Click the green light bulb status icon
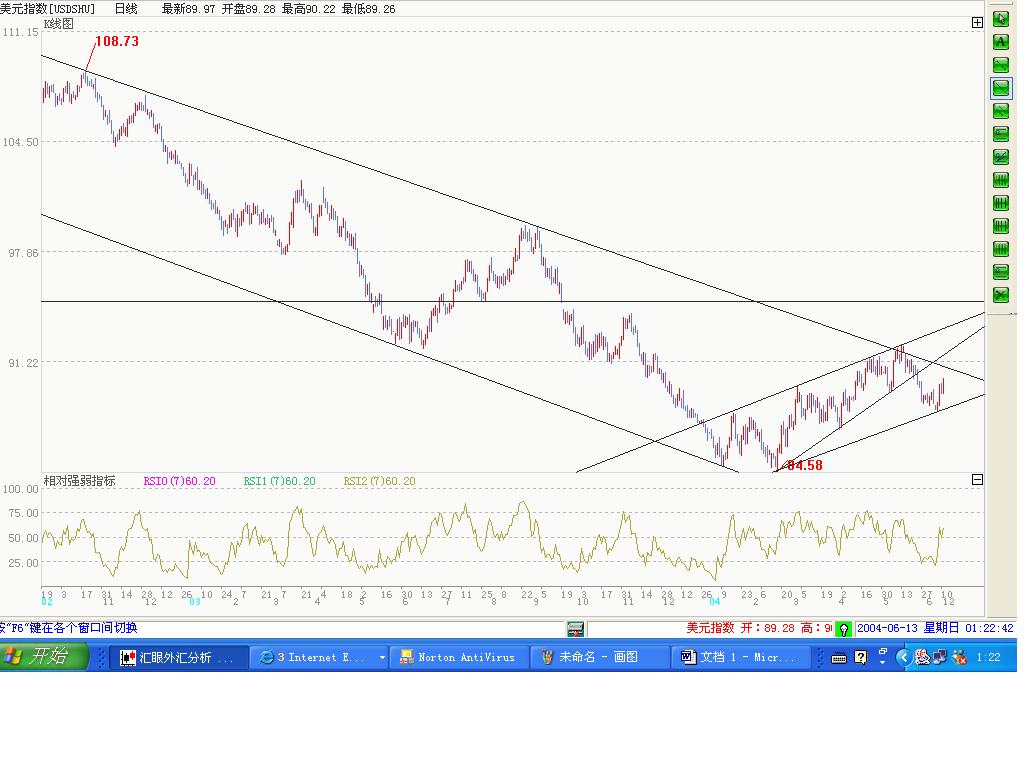Image resolution: width=1024 pixels, height=768 pixels. click(x=843, y=630)
